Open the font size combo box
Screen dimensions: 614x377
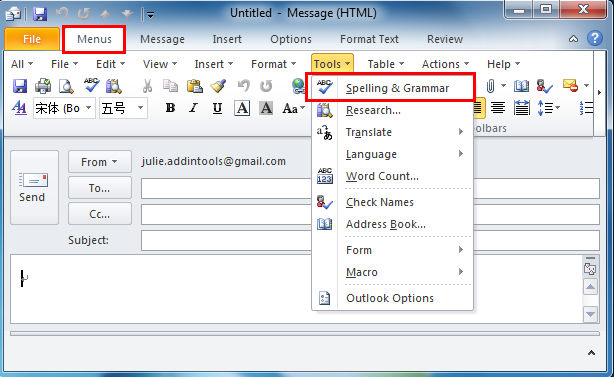[x=123, y=108]
